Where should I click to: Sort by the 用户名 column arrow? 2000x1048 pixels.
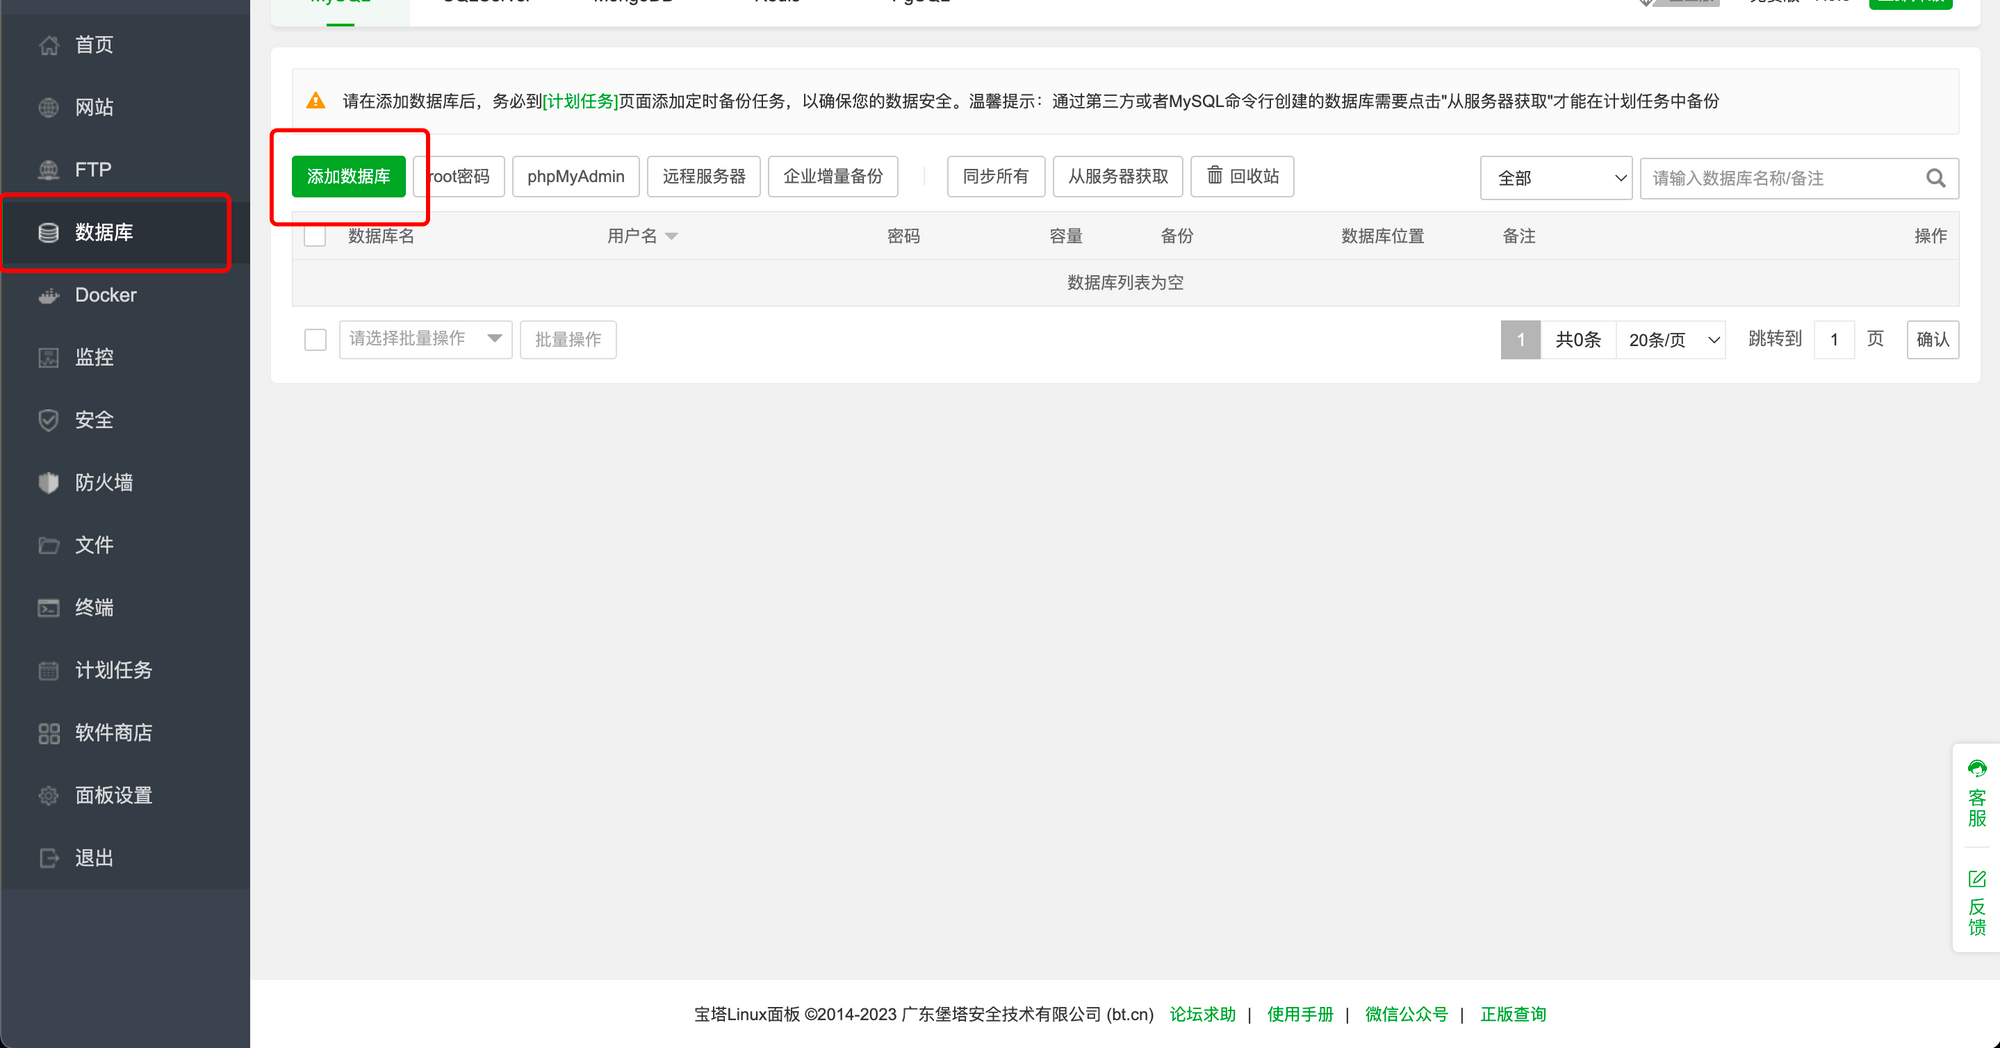(672, 236)
